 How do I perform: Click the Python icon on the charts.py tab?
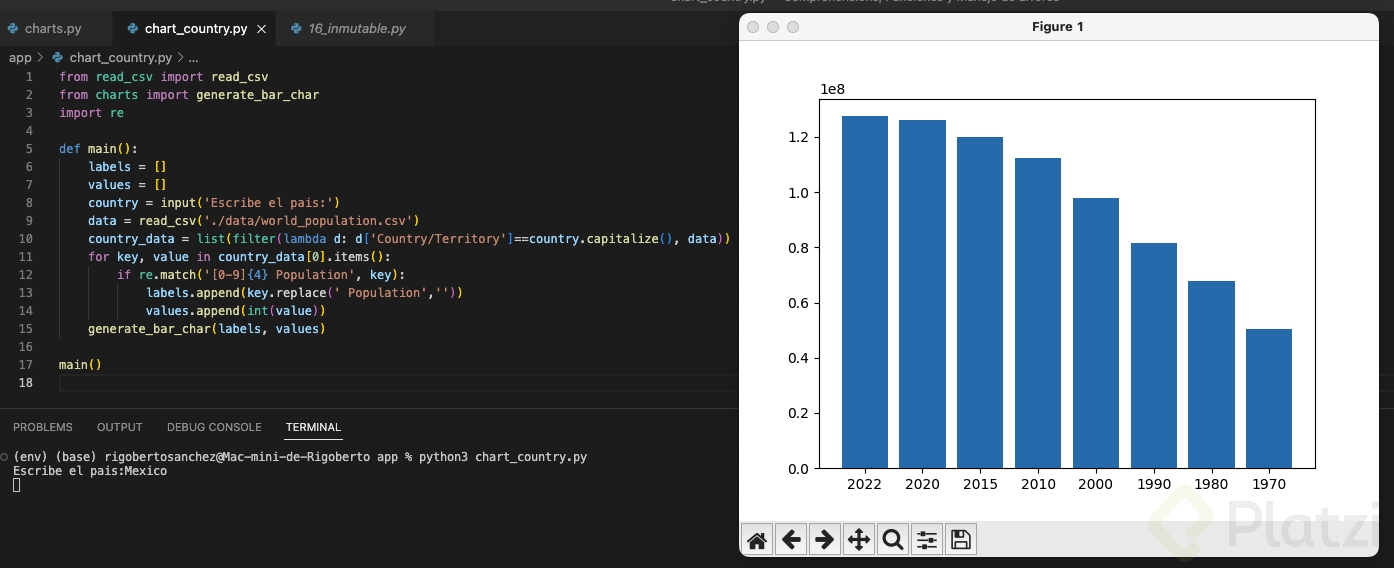(x=13, y=29)
